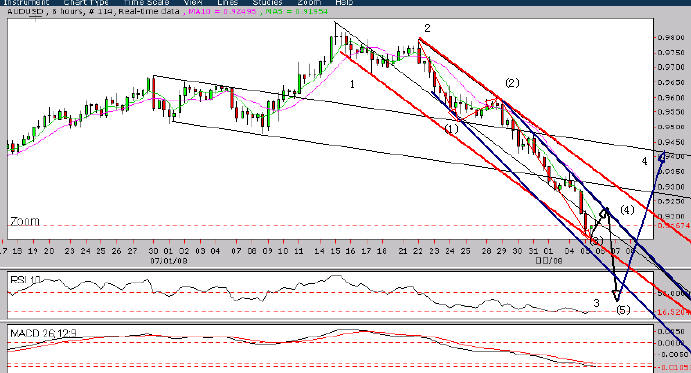Click the 0.9800 price axis label
691x373 pixels.
(671, 38)
